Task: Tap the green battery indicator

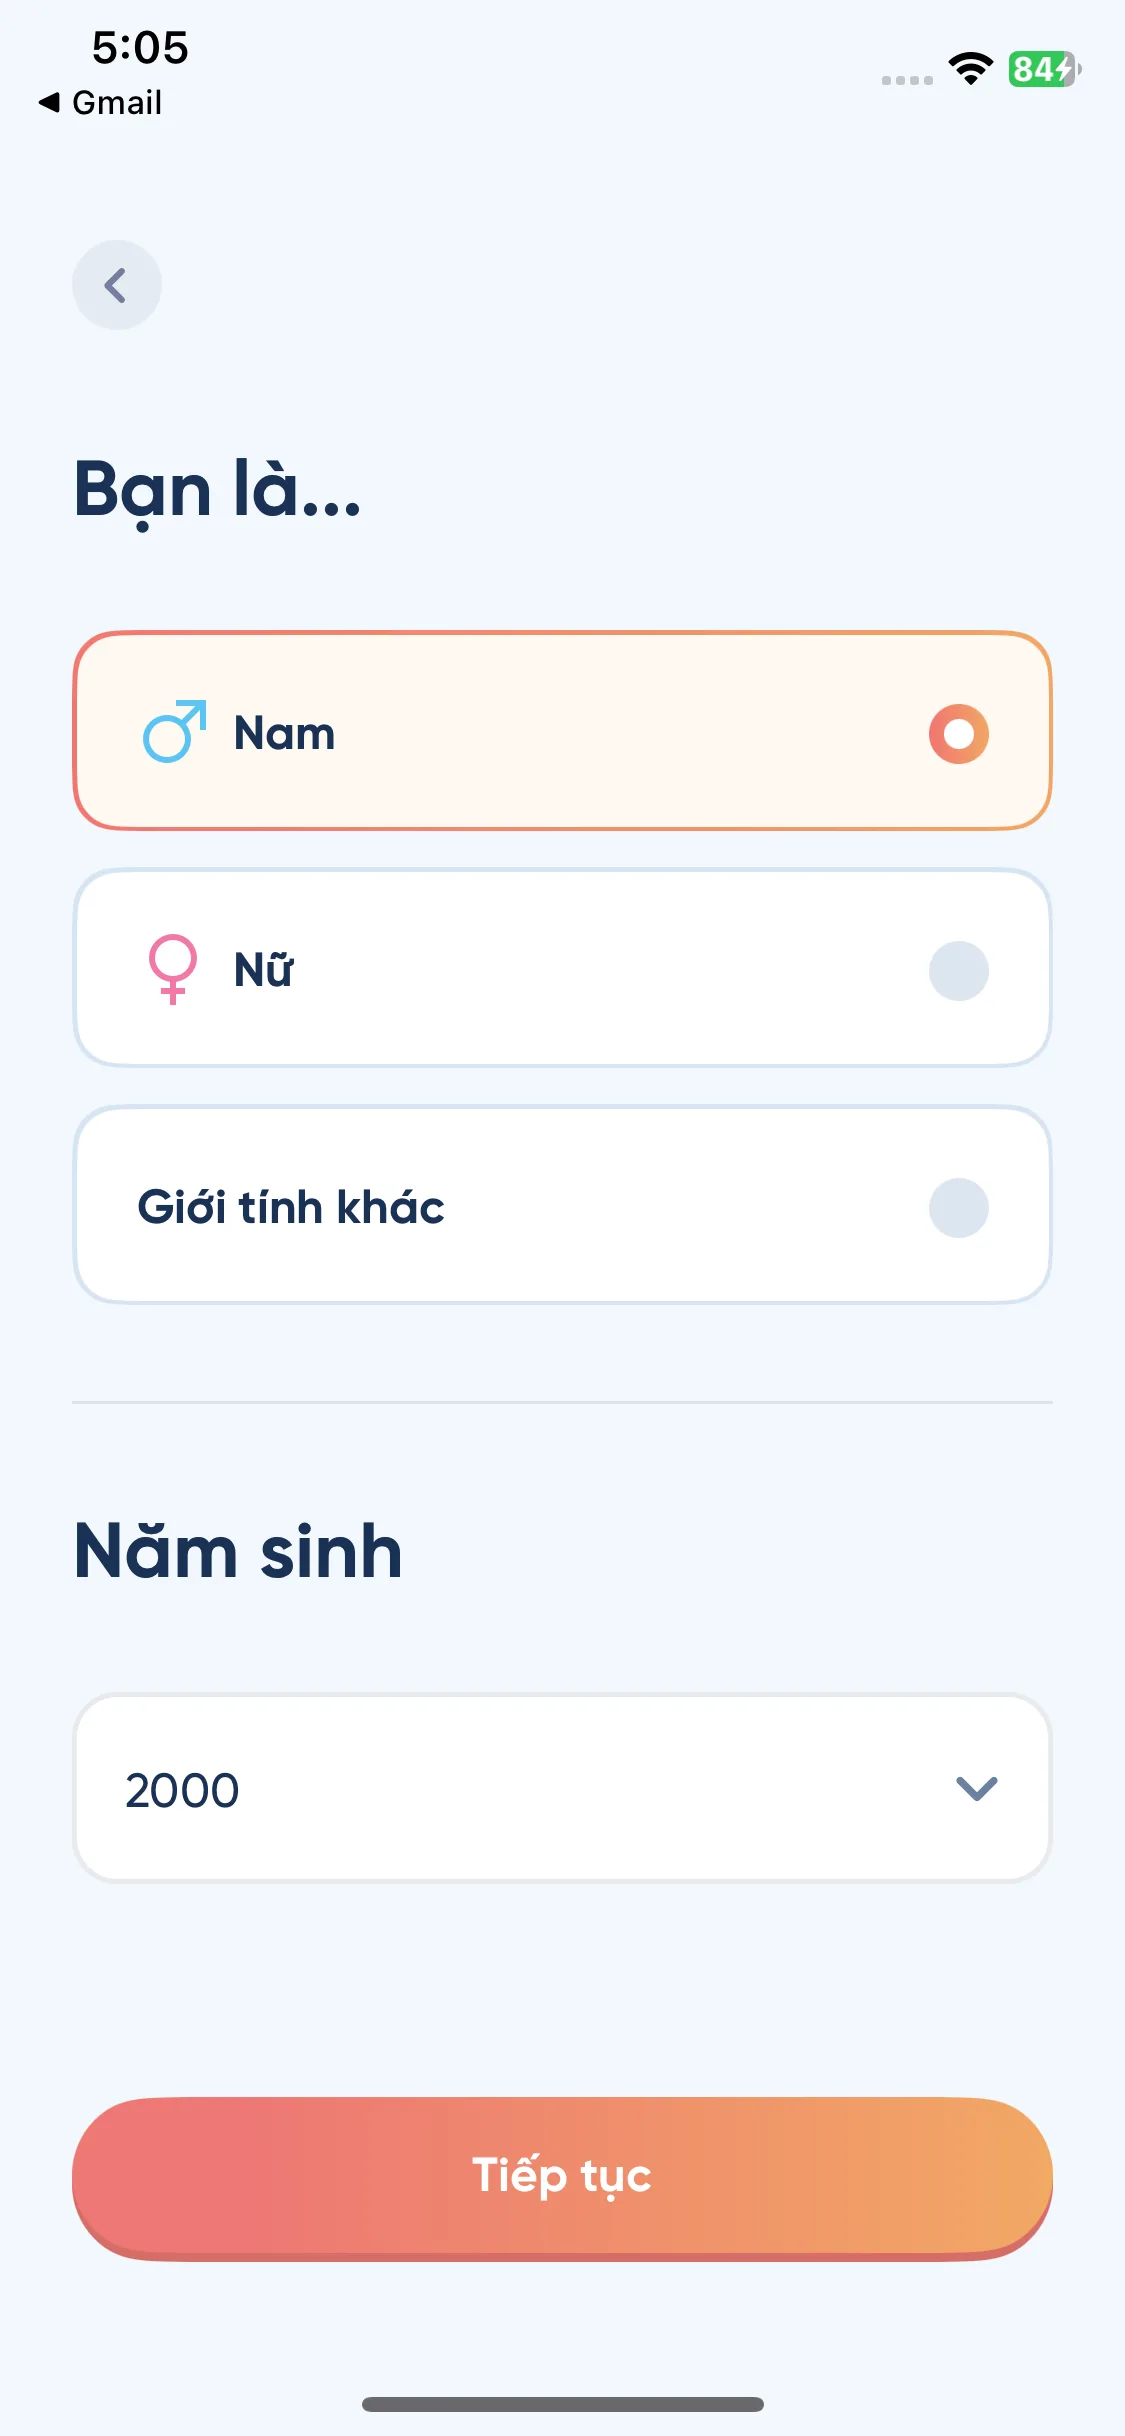Action: [1043, 69]
